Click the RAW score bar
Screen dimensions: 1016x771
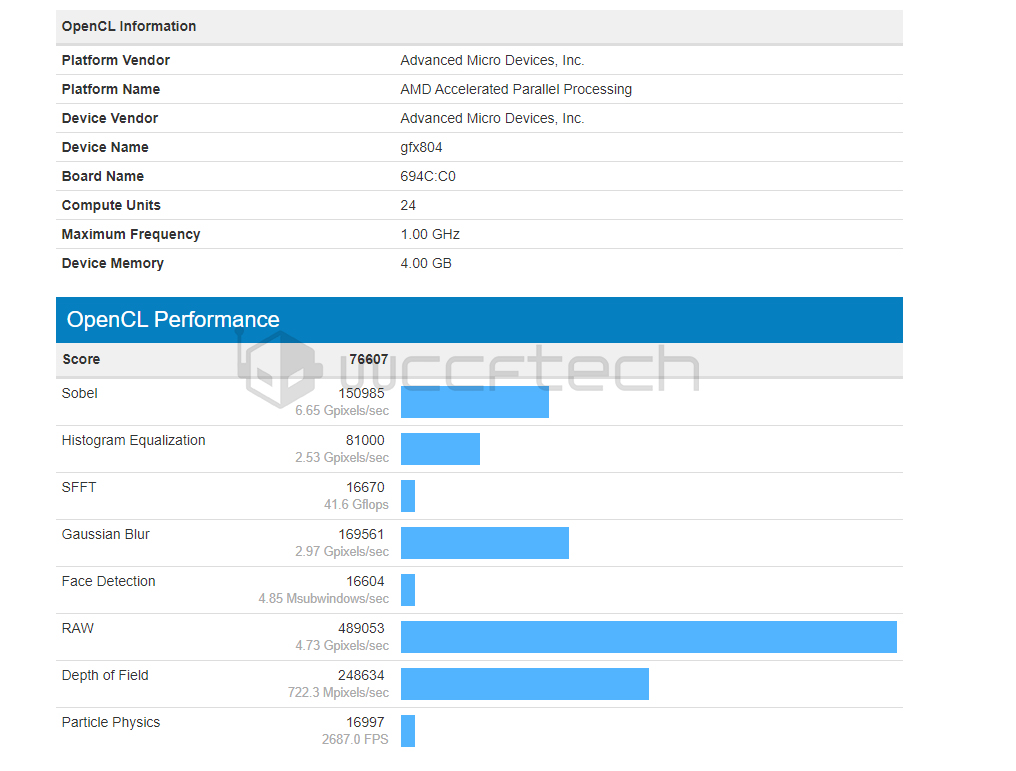tap(649, 637)
